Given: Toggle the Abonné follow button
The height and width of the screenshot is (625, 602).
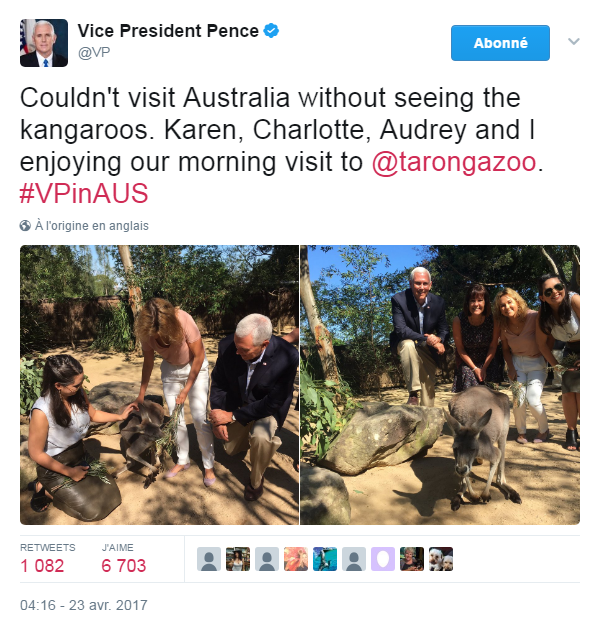Looking at the screenshot, I should (500, 43).
